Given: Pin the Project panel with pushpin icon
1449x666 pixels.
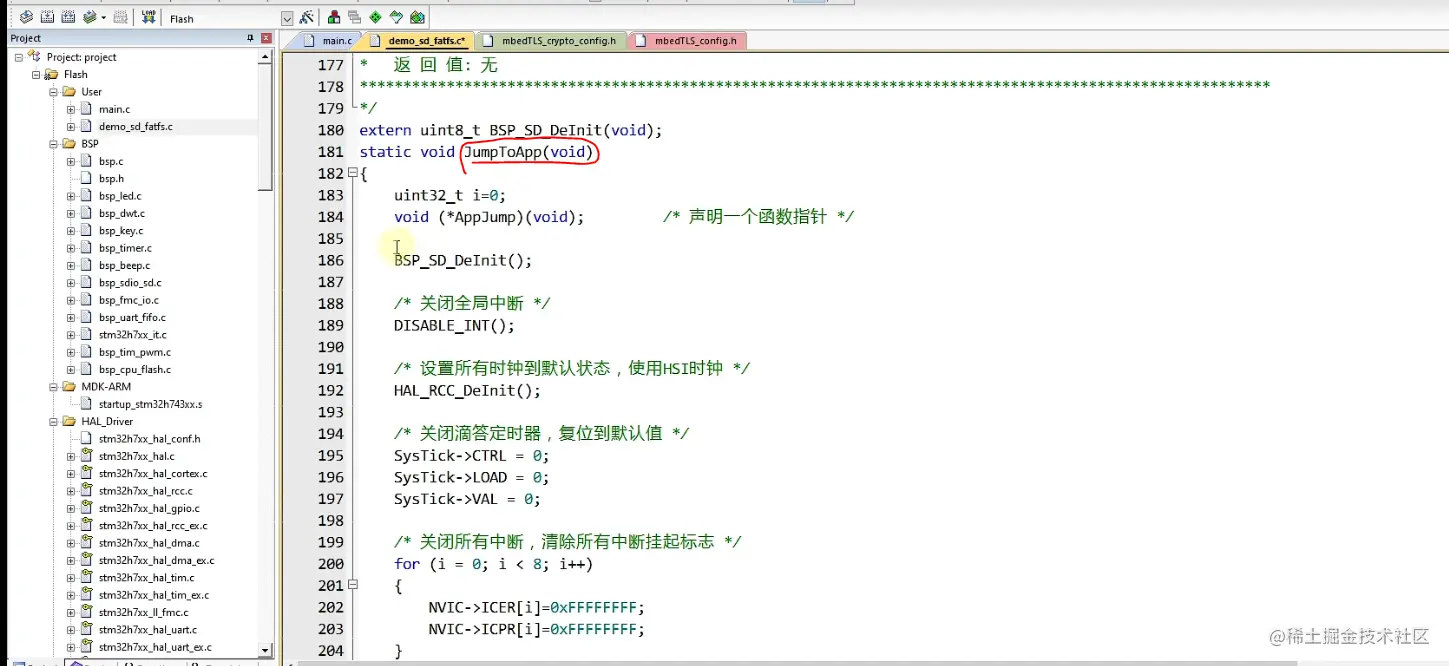Looking at the screenshot, I should (x=251, y=38).
